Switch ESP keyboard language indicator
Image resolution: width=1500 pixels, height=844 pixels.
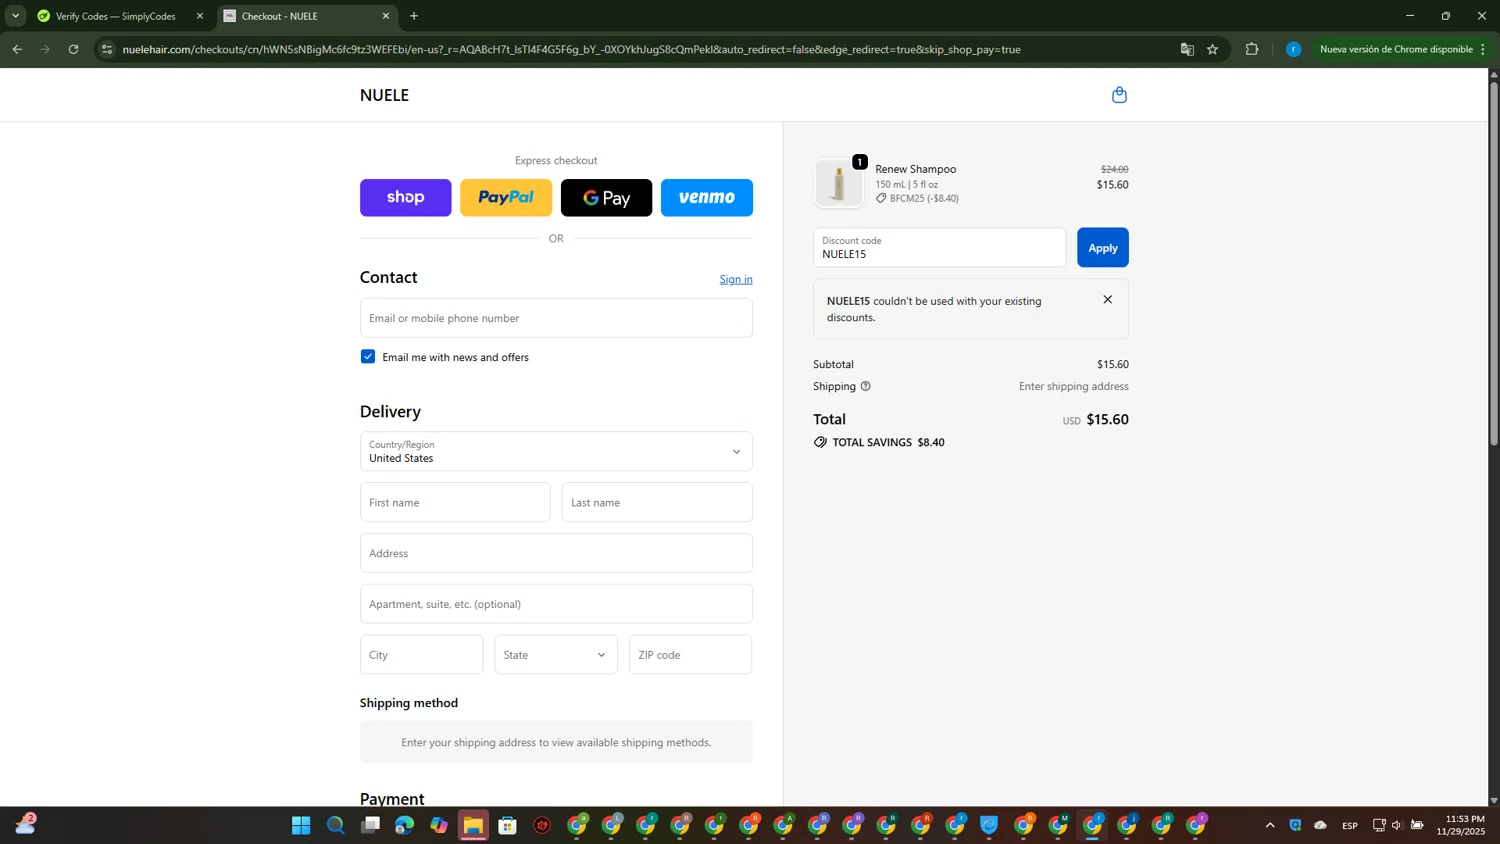1350,825
